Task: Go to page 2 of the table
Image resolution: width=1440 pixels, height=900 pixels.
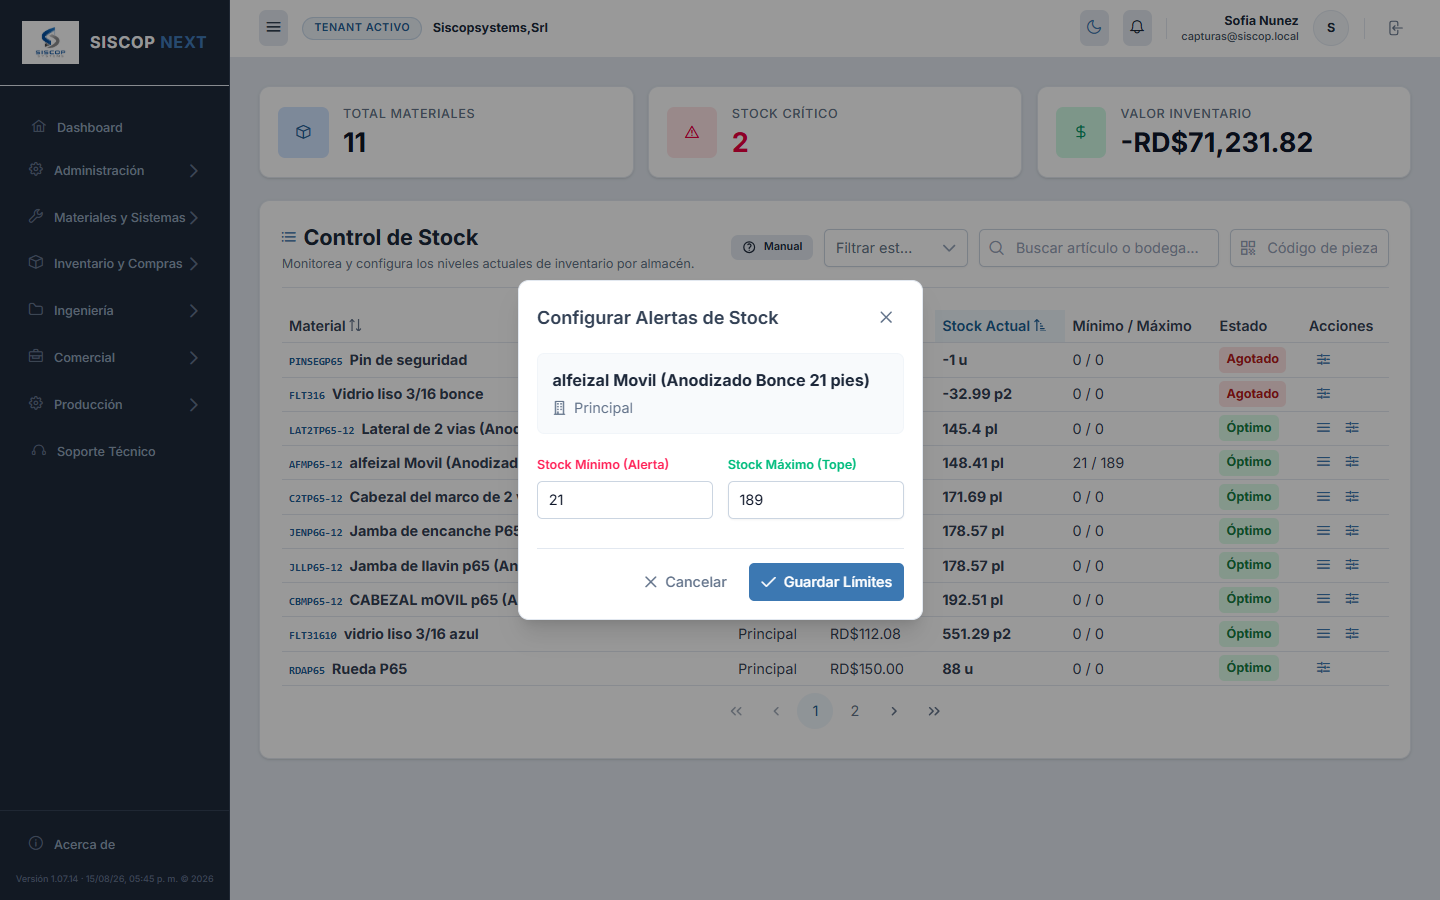Action: pyautogui.click(x=855, y=711)
